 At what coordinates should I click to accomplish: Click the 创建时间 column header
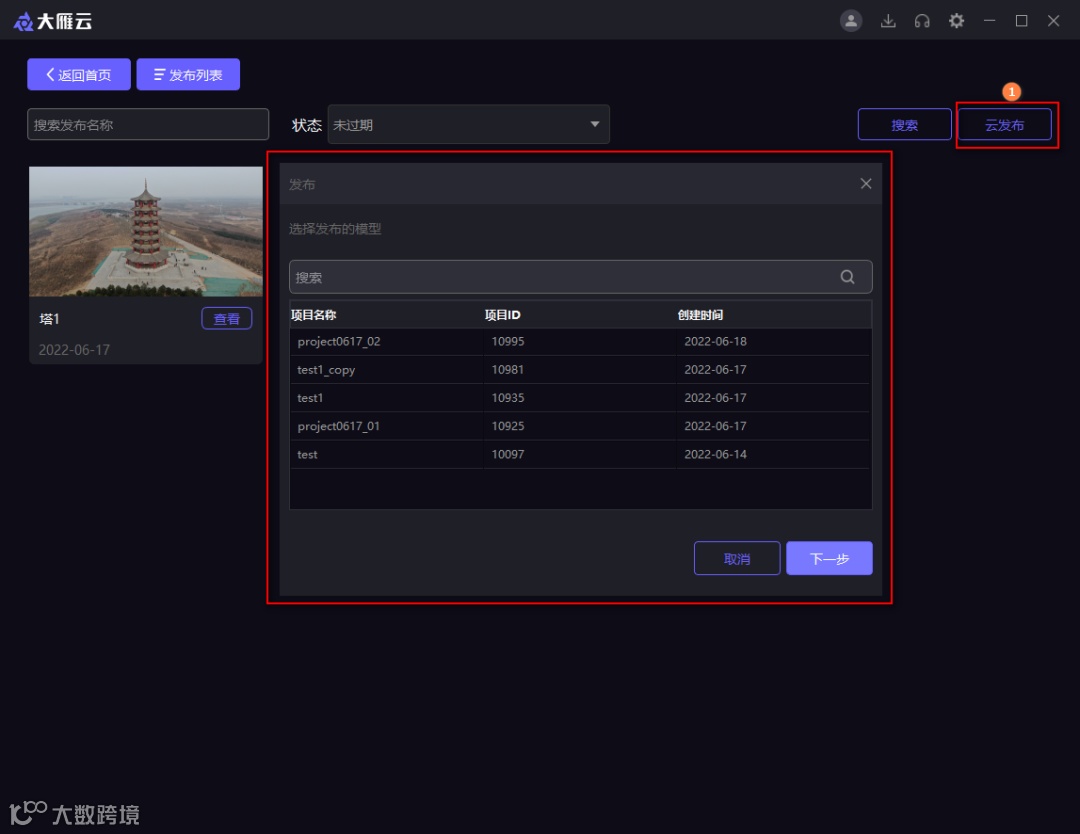point(700,315)
